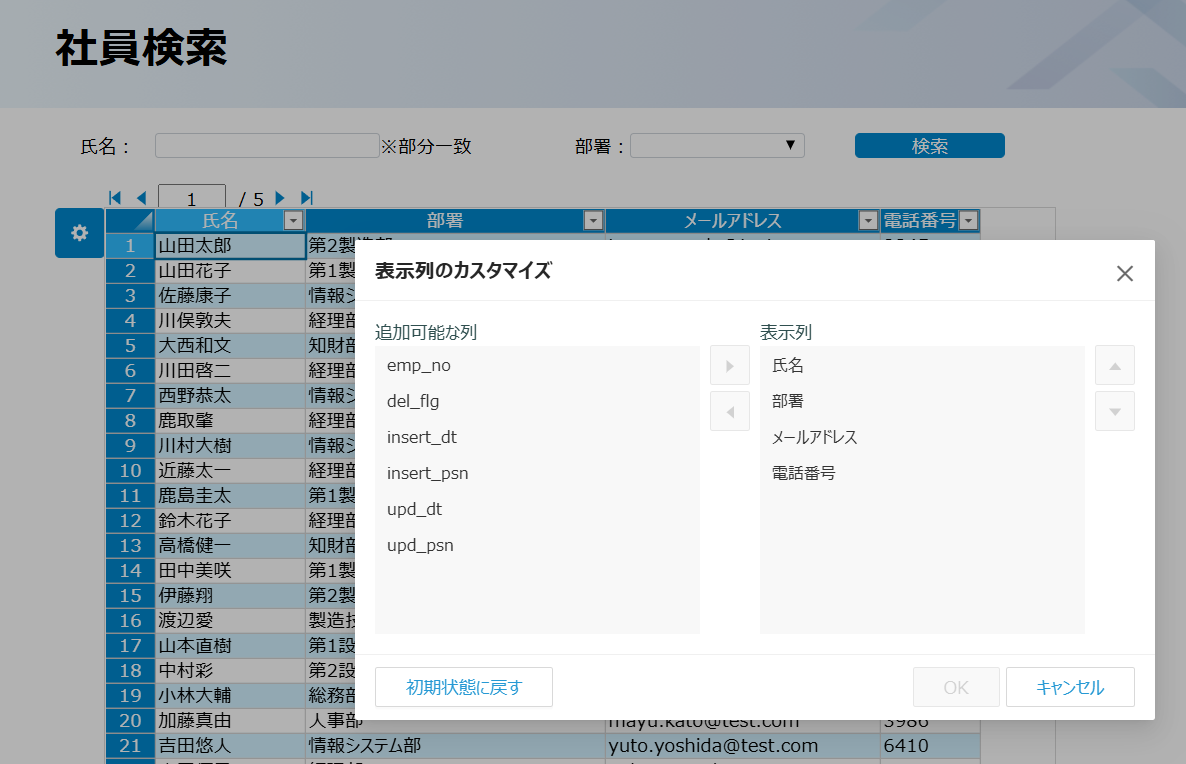Click the move down arrow button
This screenshot has width=1186, height=764.
coord(1115,411)
